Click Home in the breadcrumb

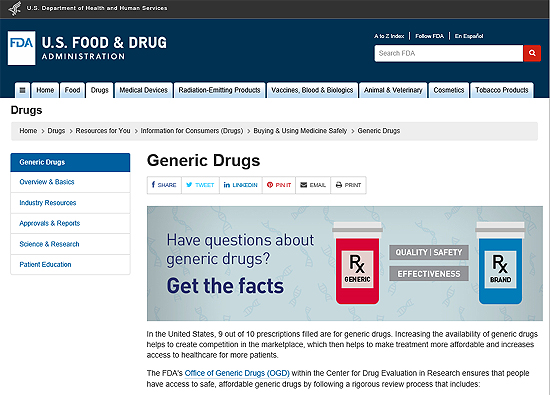pyautogui.click(x=28, y=130)
